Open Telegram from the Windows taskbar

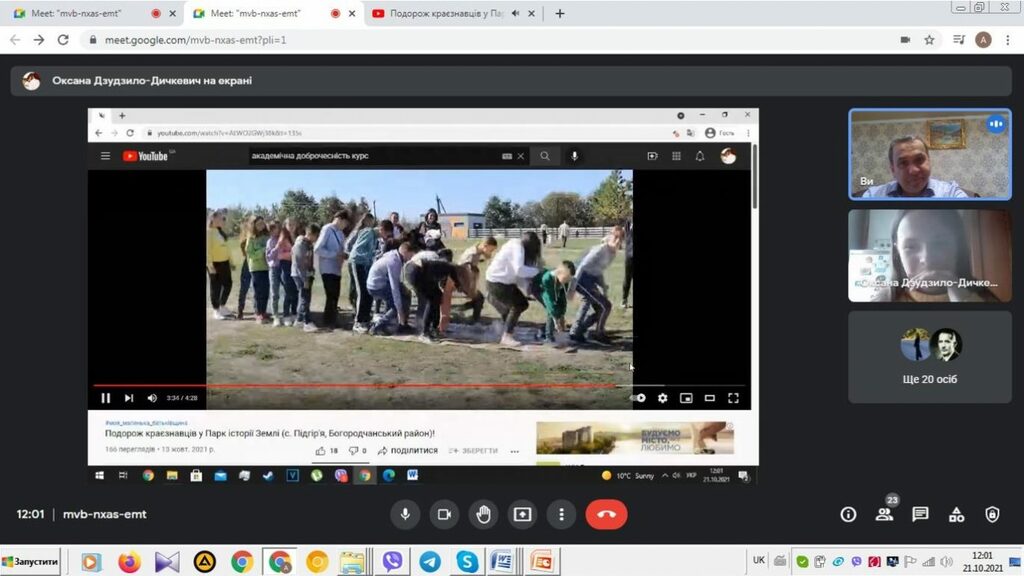pos(429,561)
